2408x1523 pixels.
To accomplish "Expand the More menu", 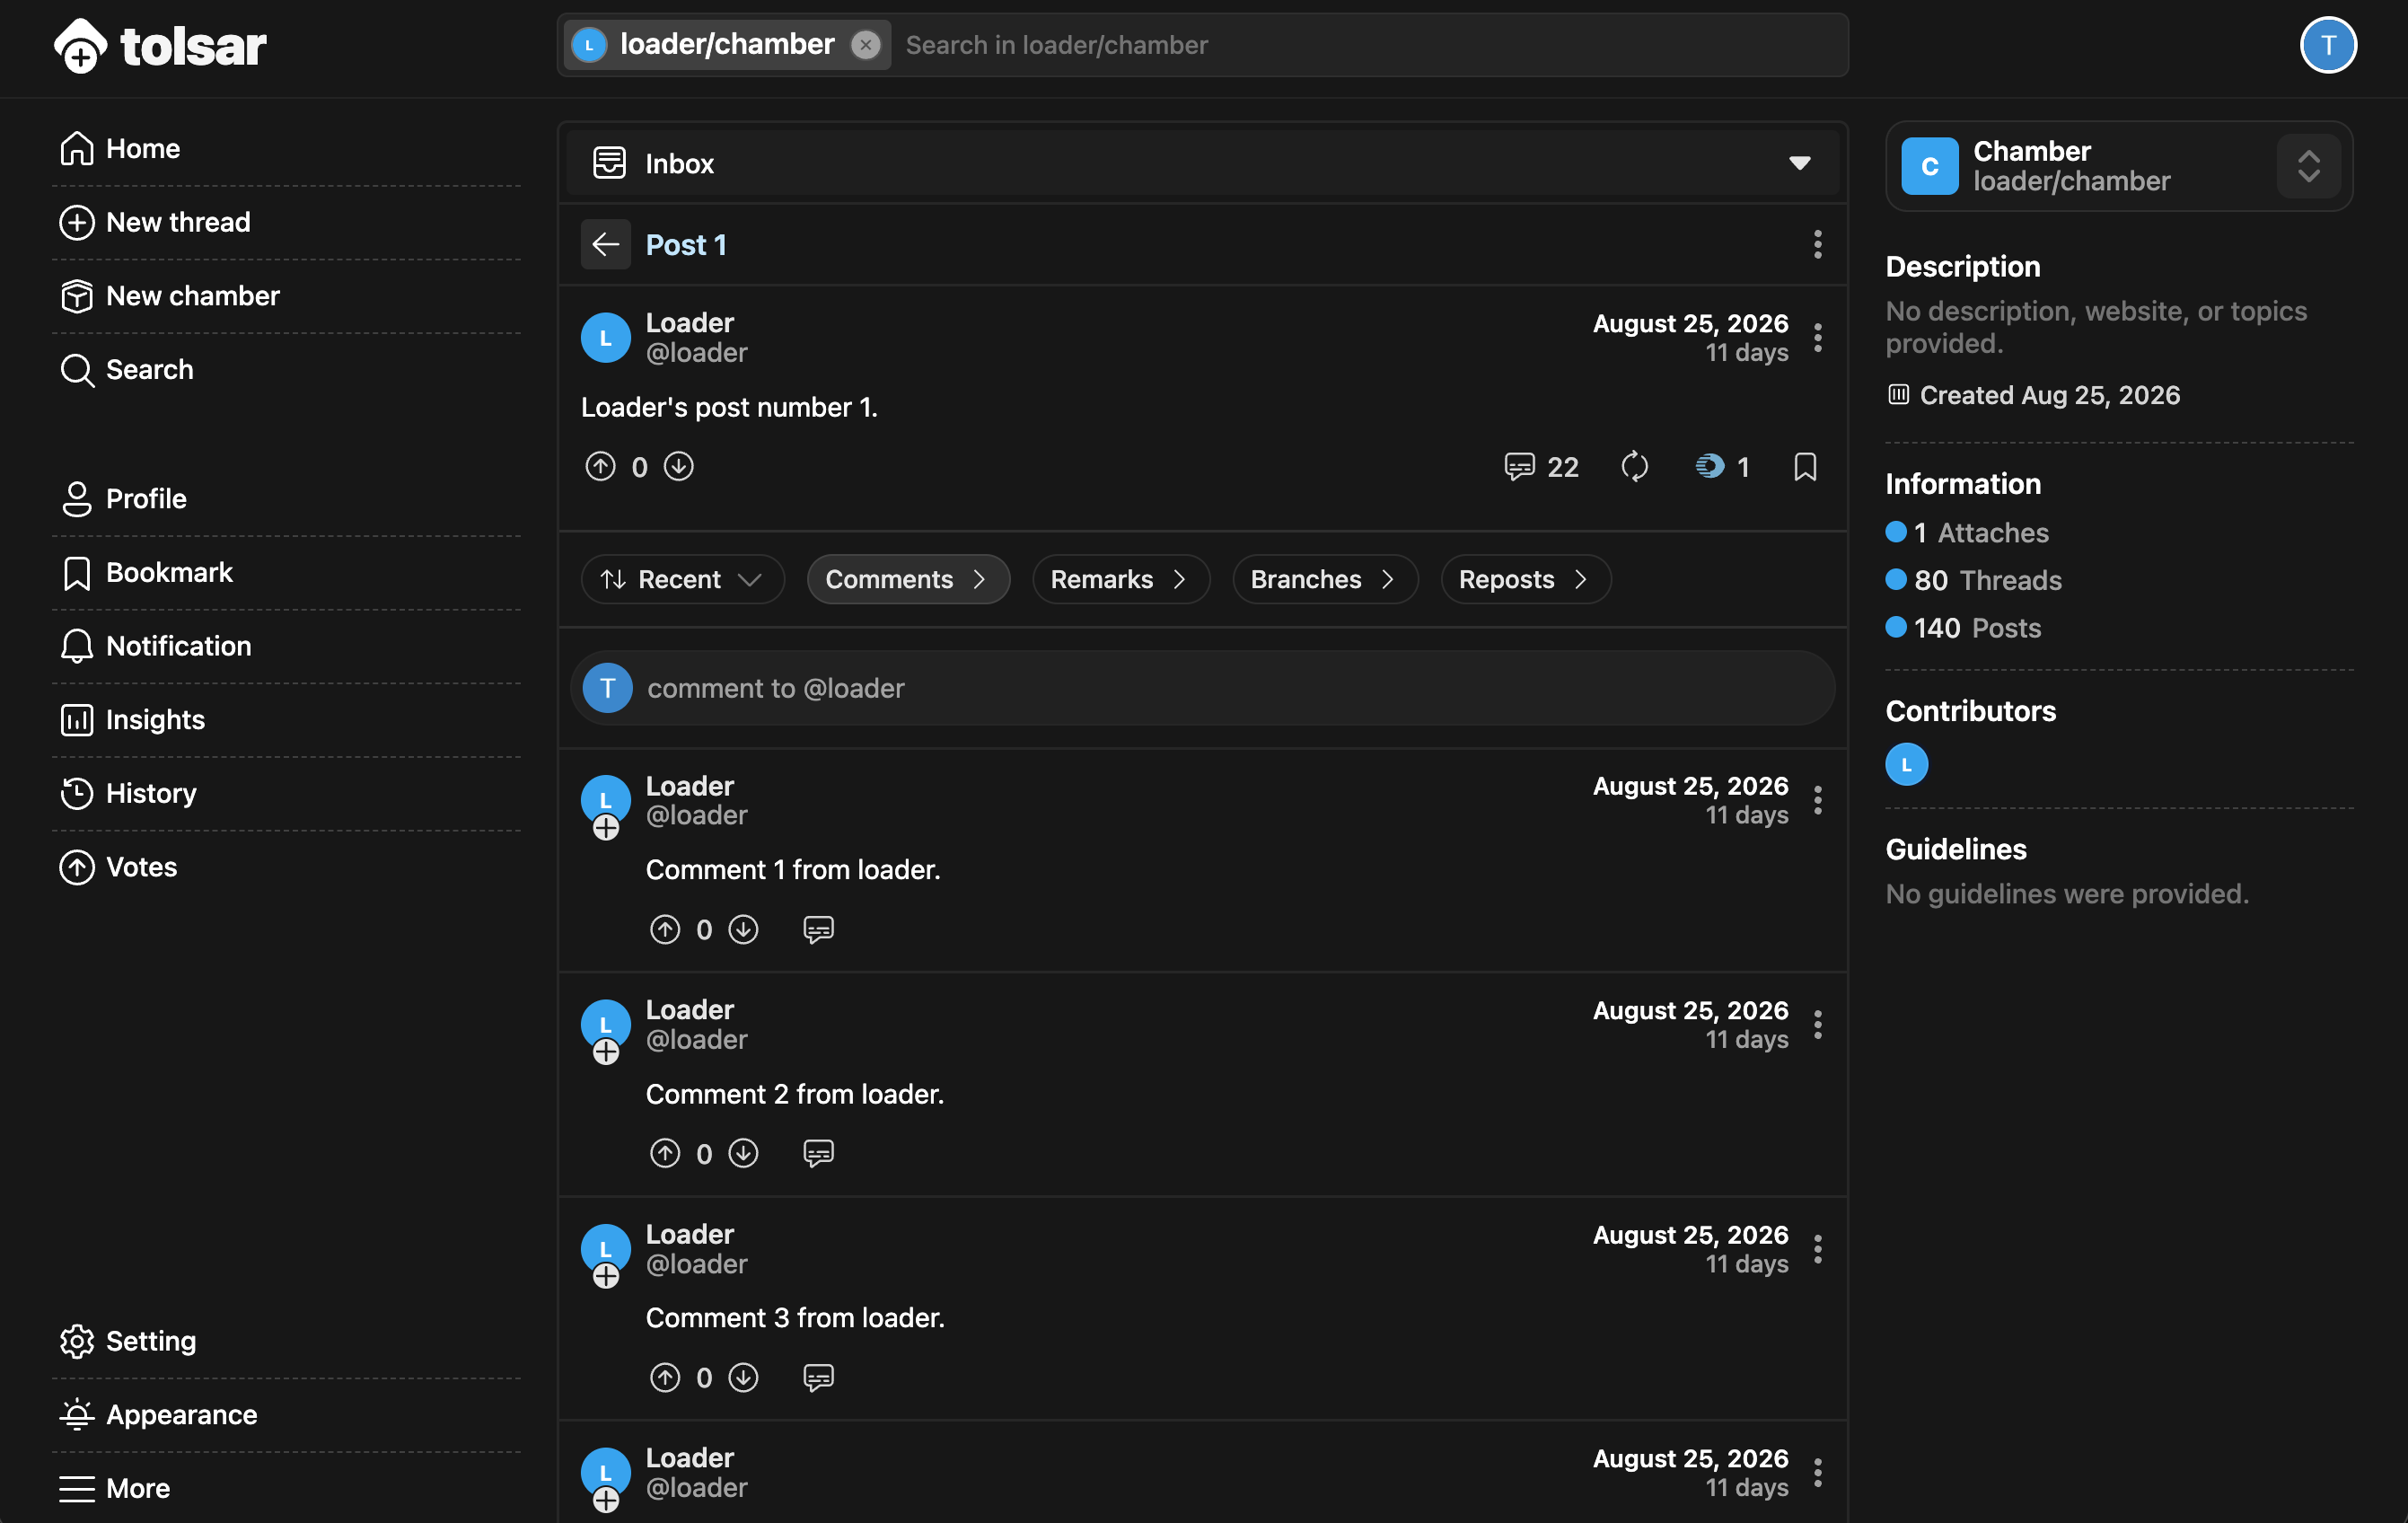I will point(286,1488).
